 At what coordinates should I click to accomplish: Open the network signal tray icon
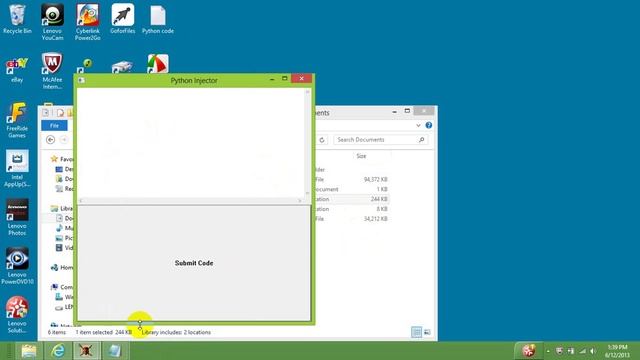pos(582,351)
